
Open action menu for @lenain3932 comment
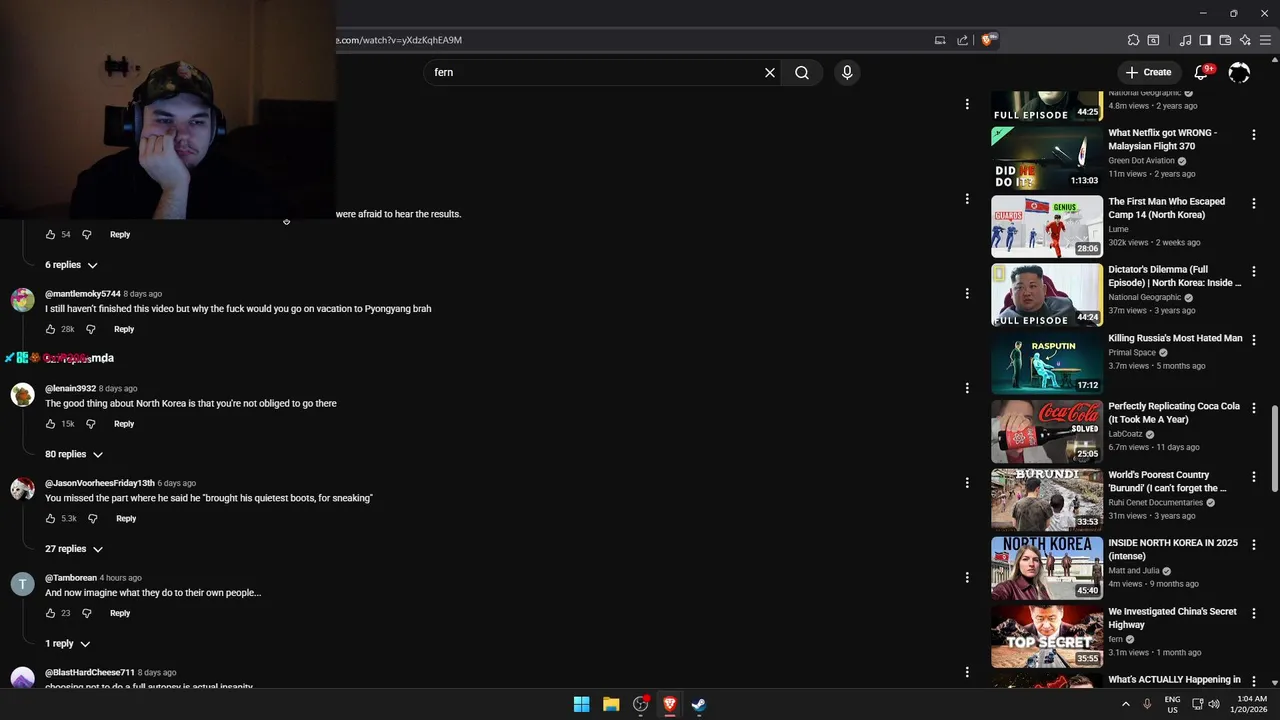(967, 388)
